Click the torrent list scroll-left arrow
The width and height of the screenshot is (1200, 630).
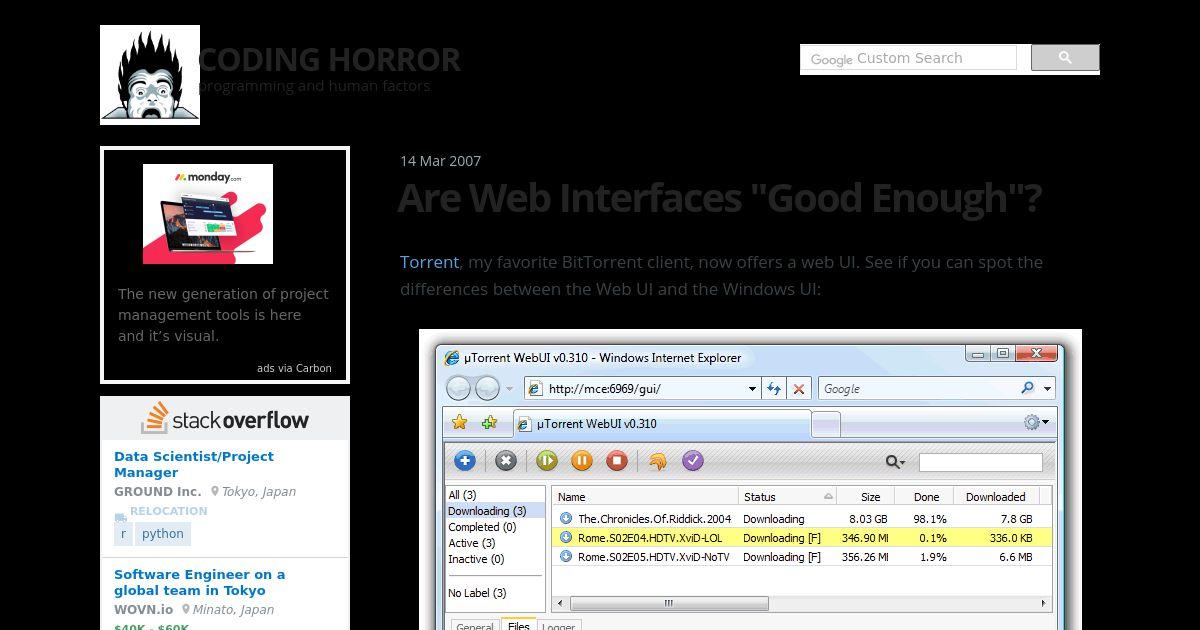559,604
